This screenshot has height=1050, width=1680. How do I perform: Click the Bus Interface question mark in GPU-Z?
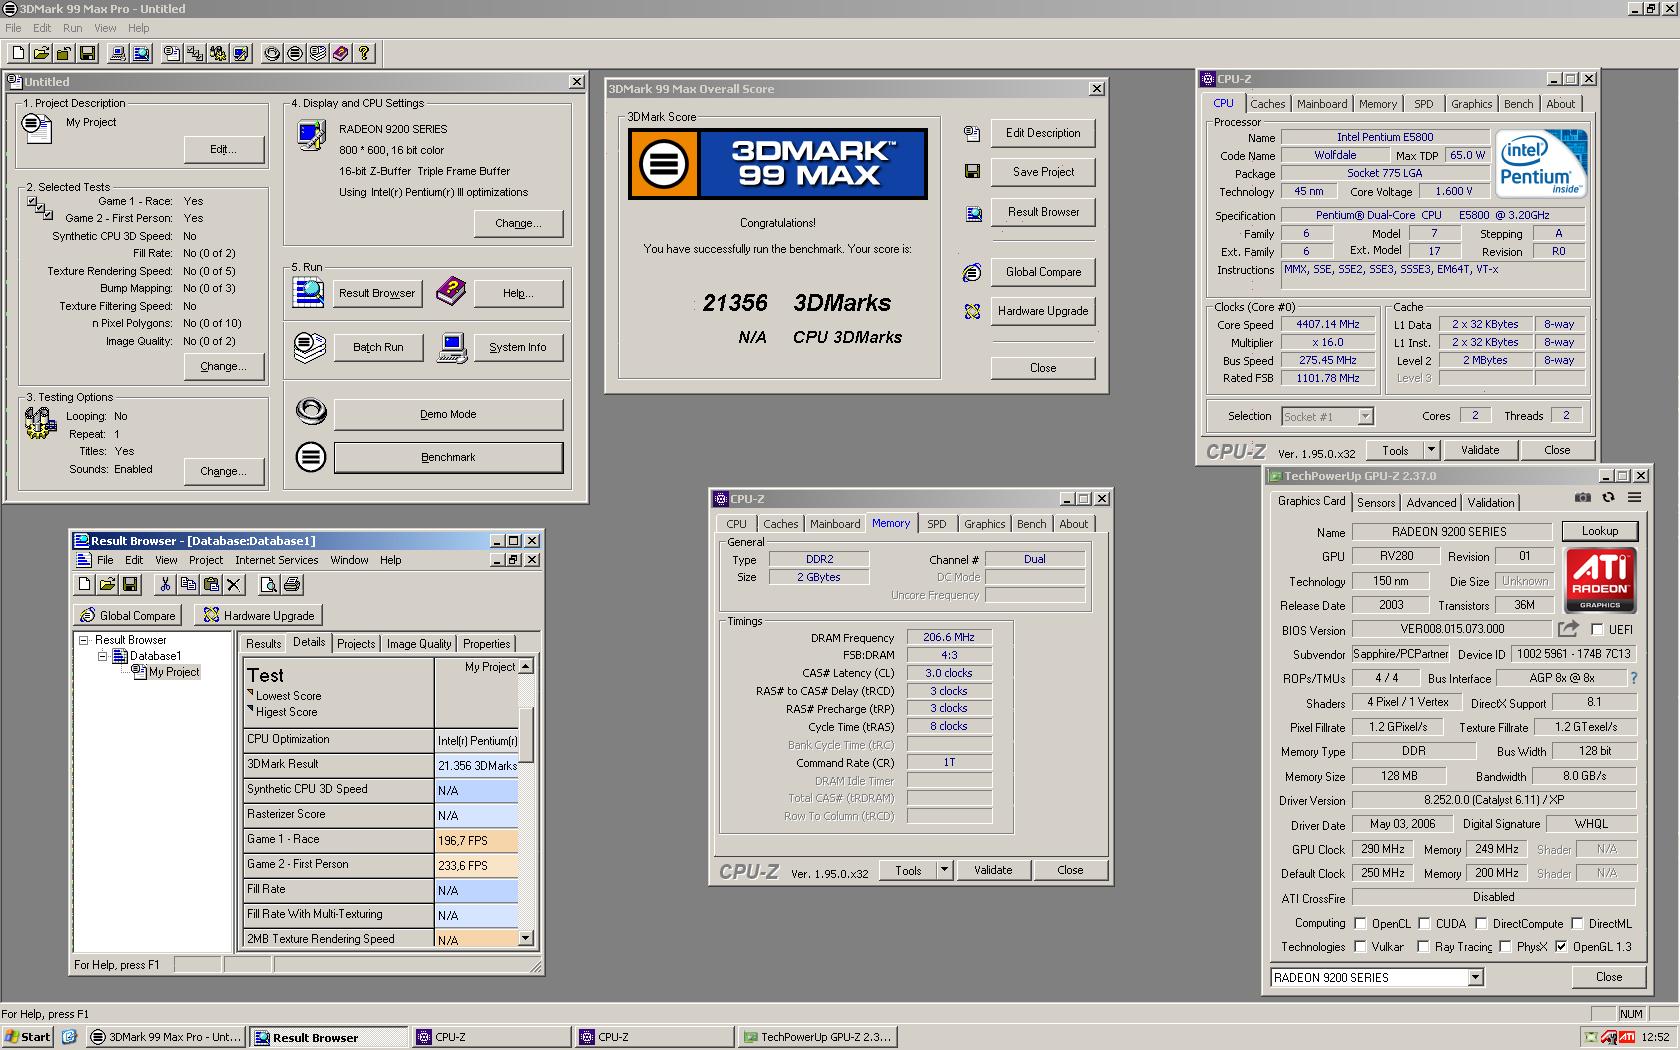click(1633, 678)
